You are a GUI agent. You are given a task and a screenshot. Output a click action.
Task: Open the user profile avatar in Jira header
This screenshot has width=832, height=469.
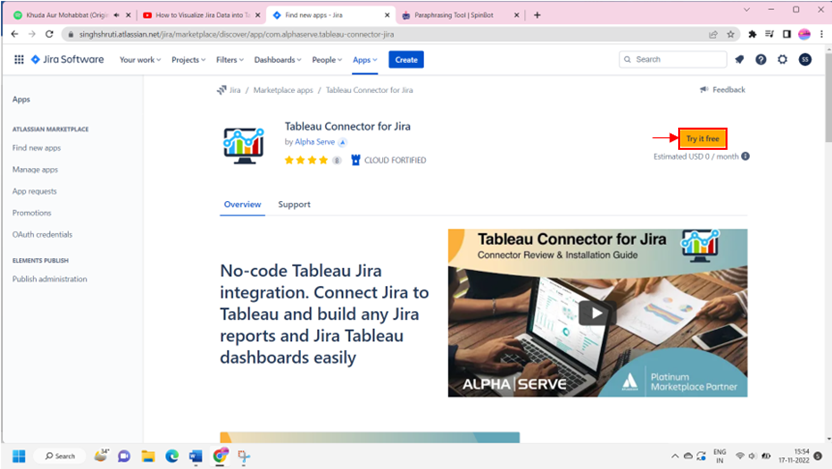point(805,59)
